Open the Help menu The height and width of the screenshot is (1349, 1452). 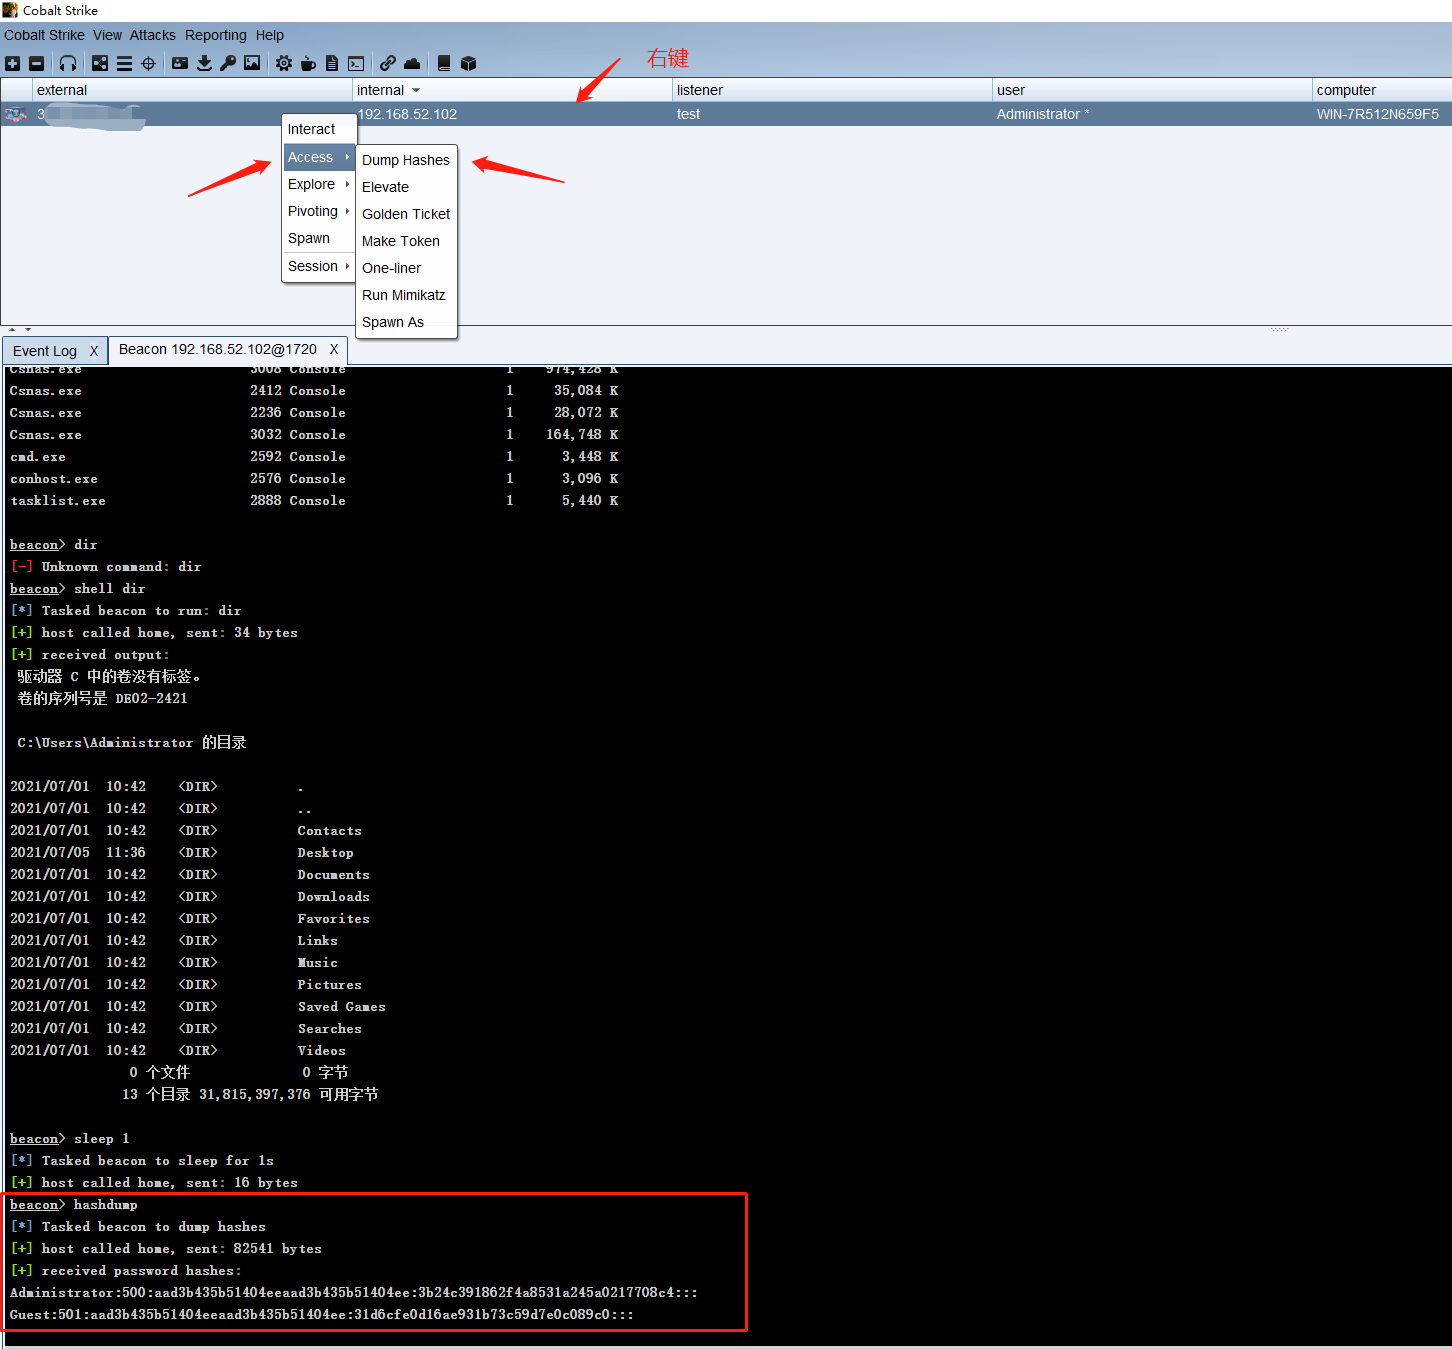tap(270, 35)
